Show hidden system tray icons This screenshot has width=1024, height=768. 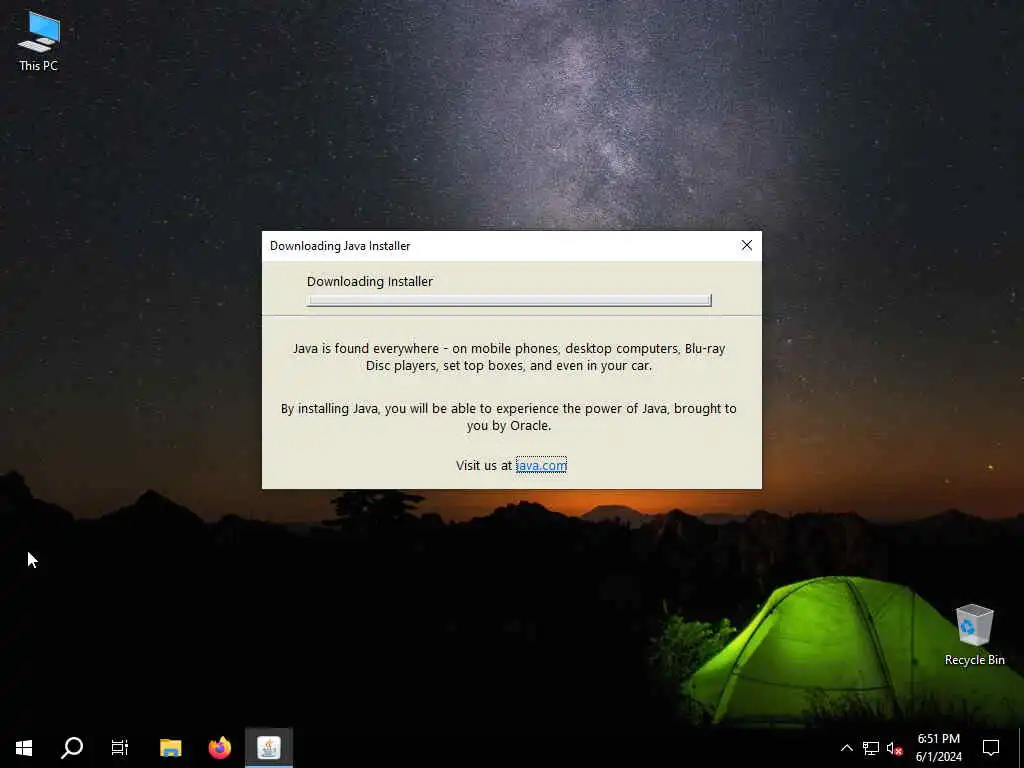[x=846, y=748]
